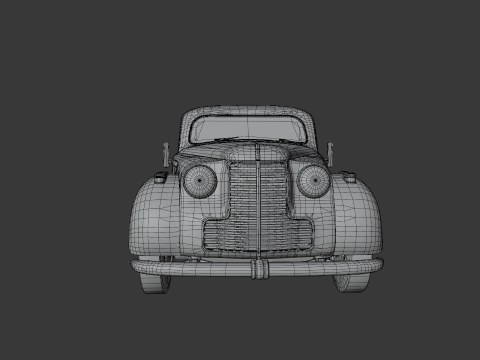Click the right front wheel

coord(351,283)
